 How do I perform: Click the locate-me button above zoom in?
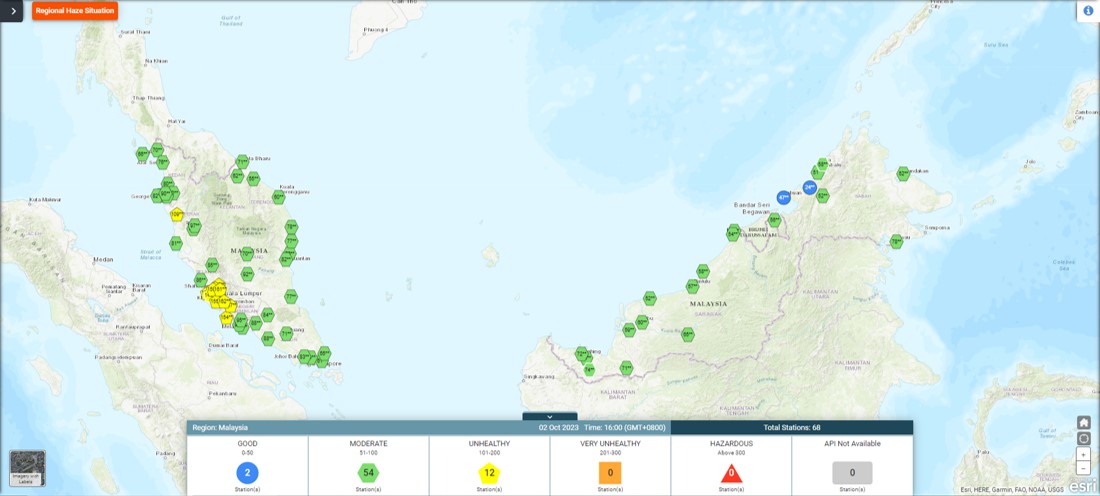[1084, 438]
